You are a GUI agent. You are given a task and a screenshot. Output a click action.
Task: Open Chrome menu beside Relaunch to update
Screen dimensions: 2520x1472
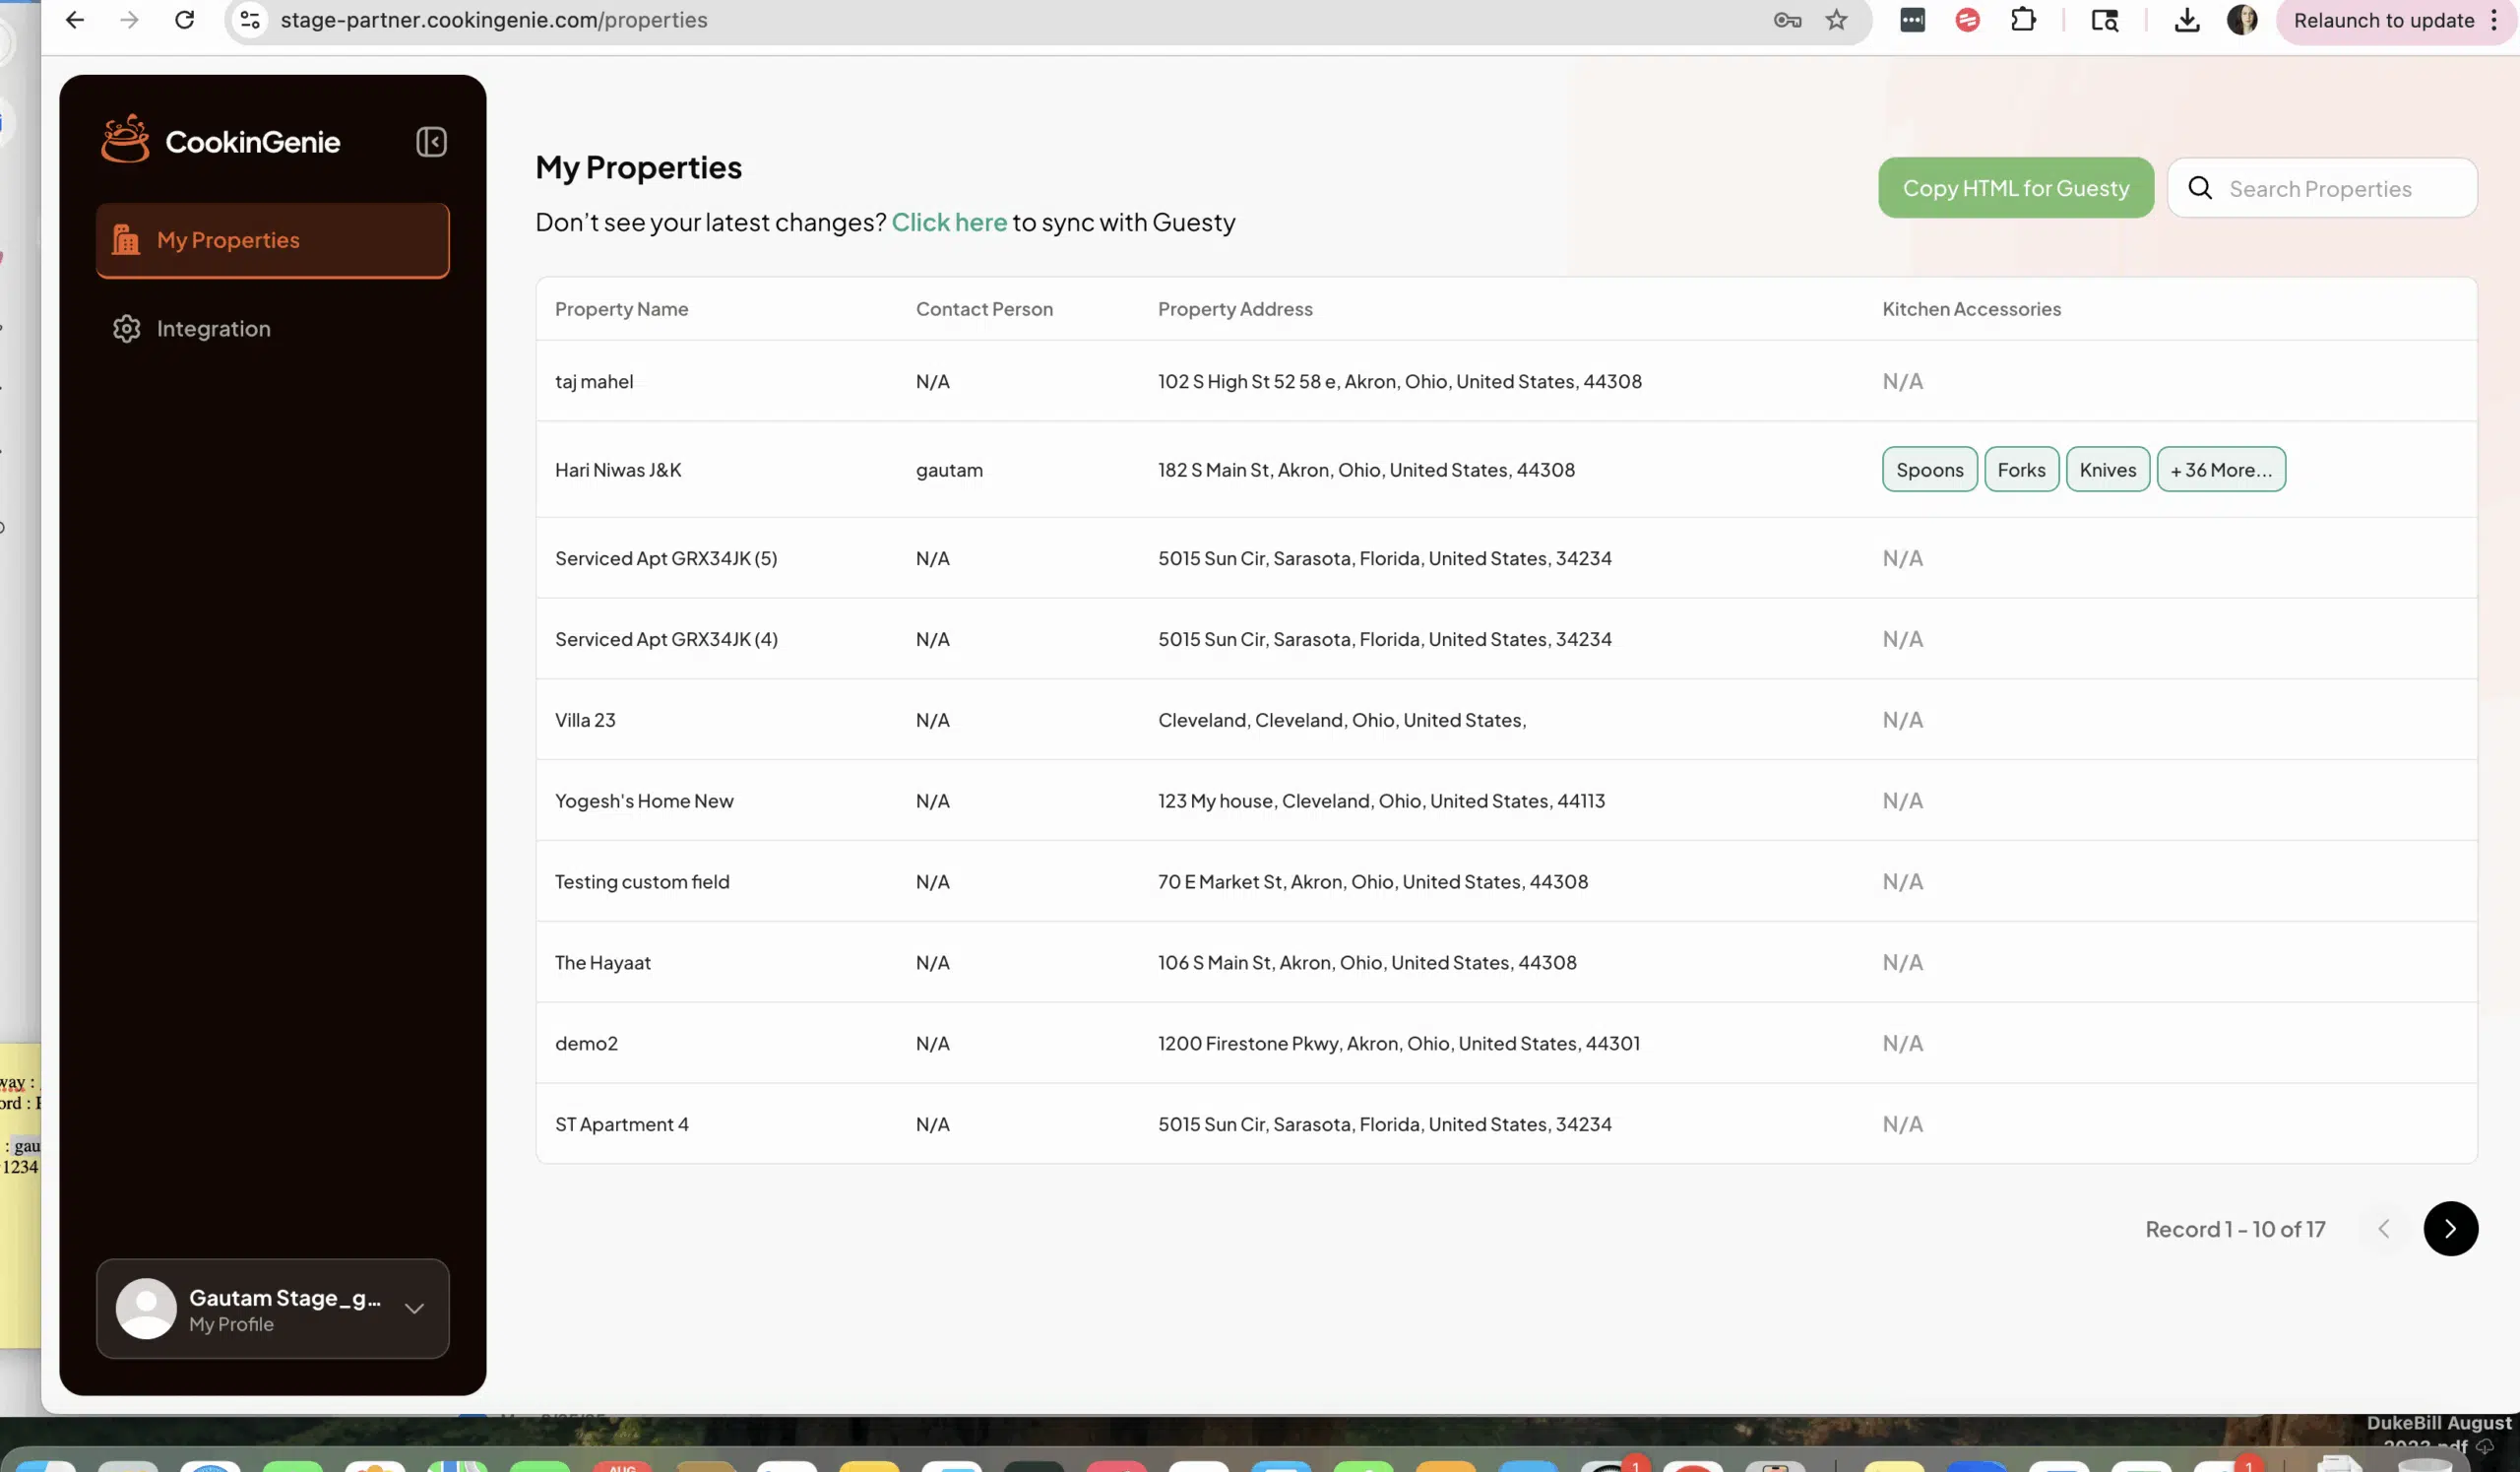coord(2494,20)
